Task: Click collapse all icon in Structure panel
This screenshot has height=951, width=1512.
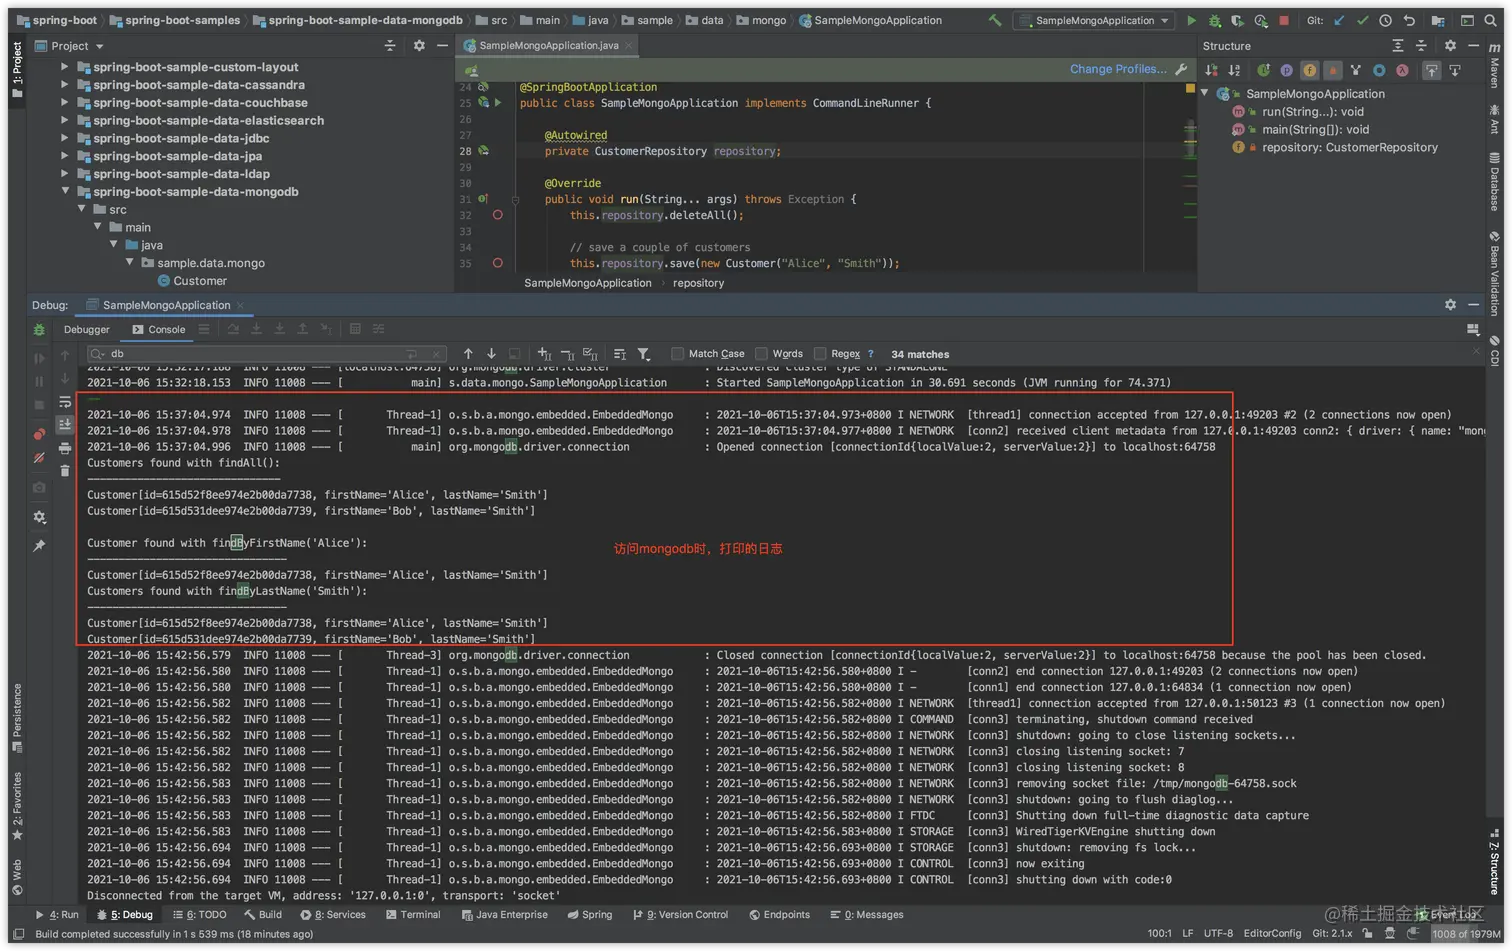Action: [x=1421, y=46]
